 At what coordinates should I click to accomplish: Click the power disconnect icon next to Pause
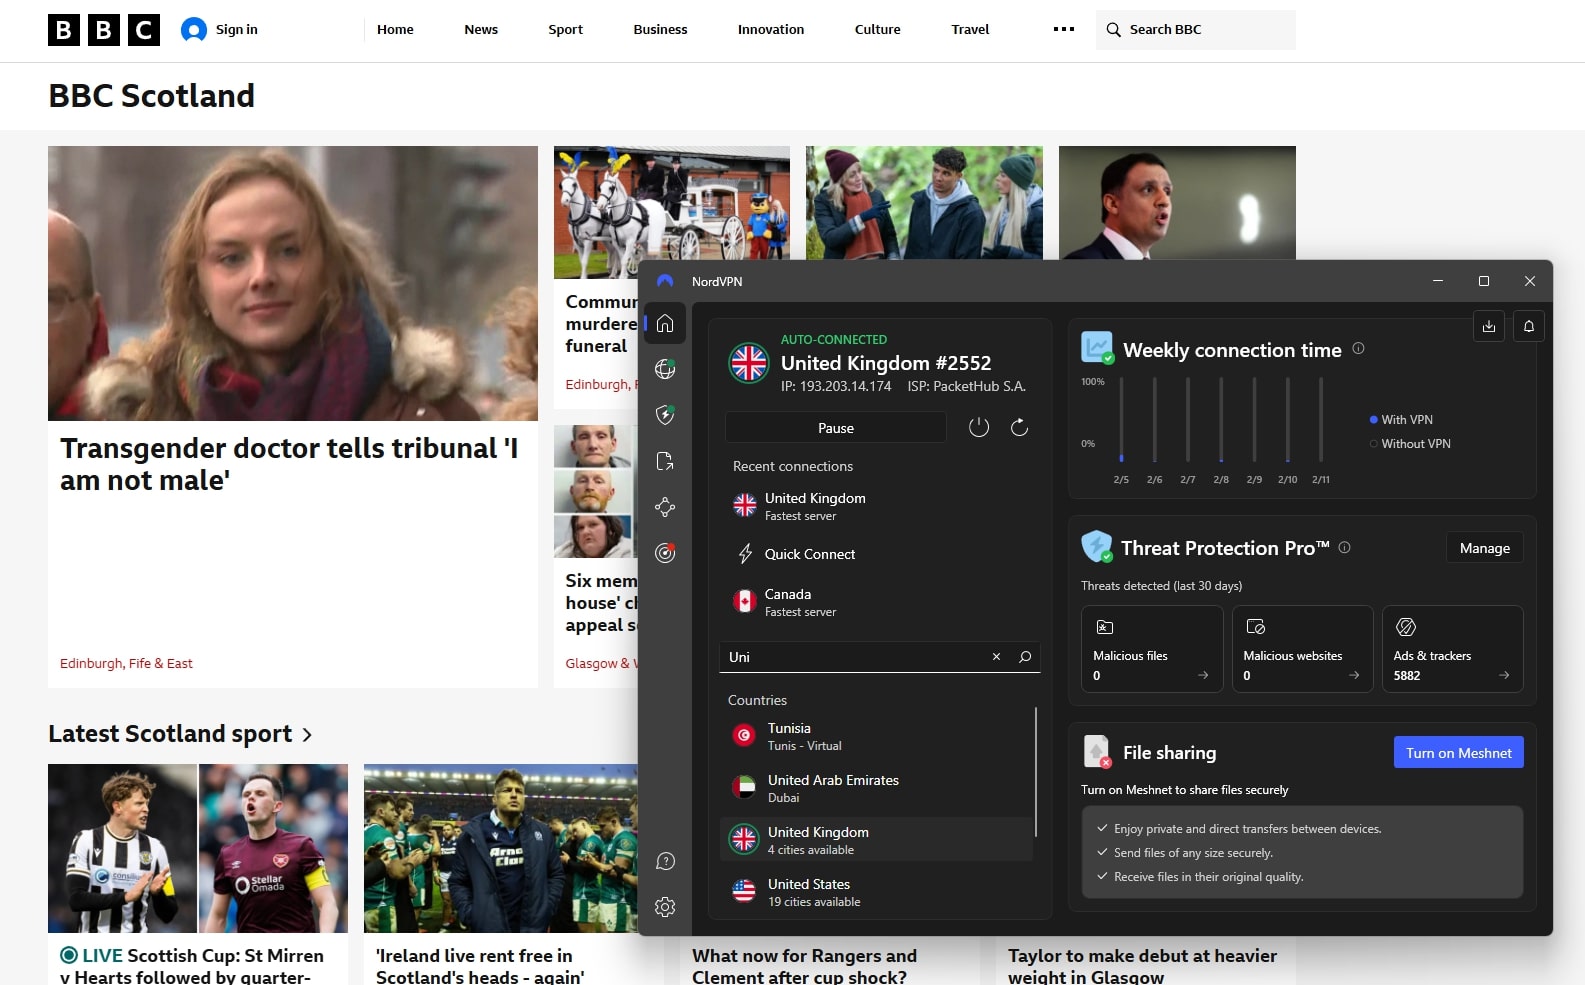click(x=979, y=428)
